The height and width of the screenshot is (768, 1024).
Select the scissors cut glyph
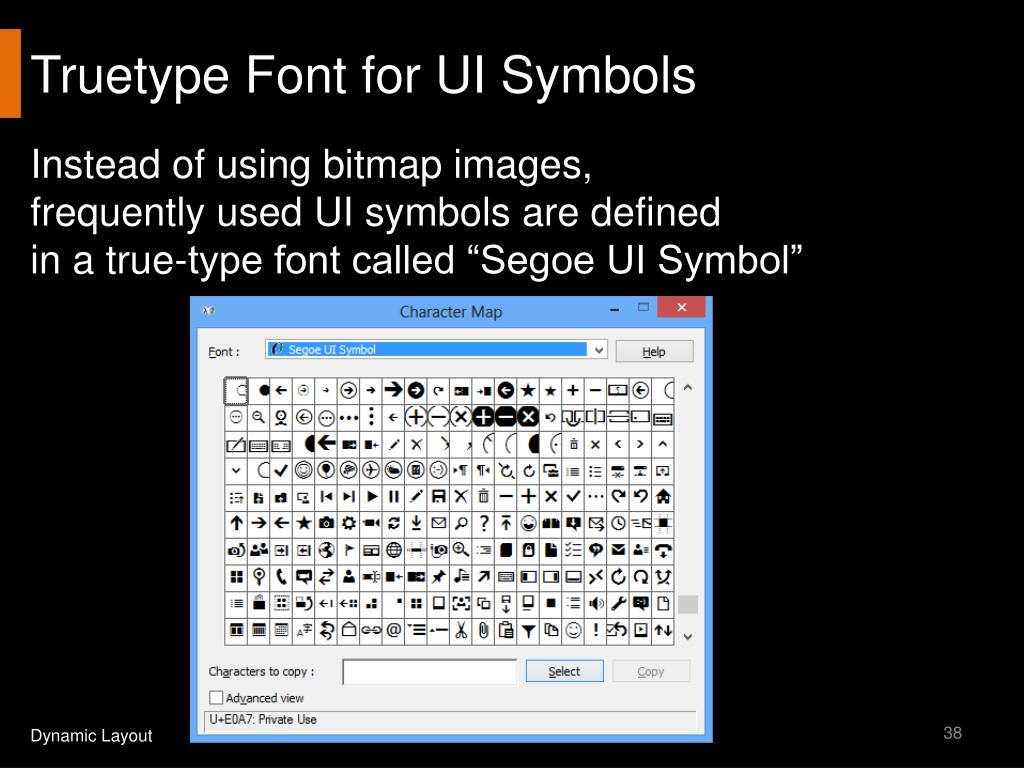(x=461, y=630)
